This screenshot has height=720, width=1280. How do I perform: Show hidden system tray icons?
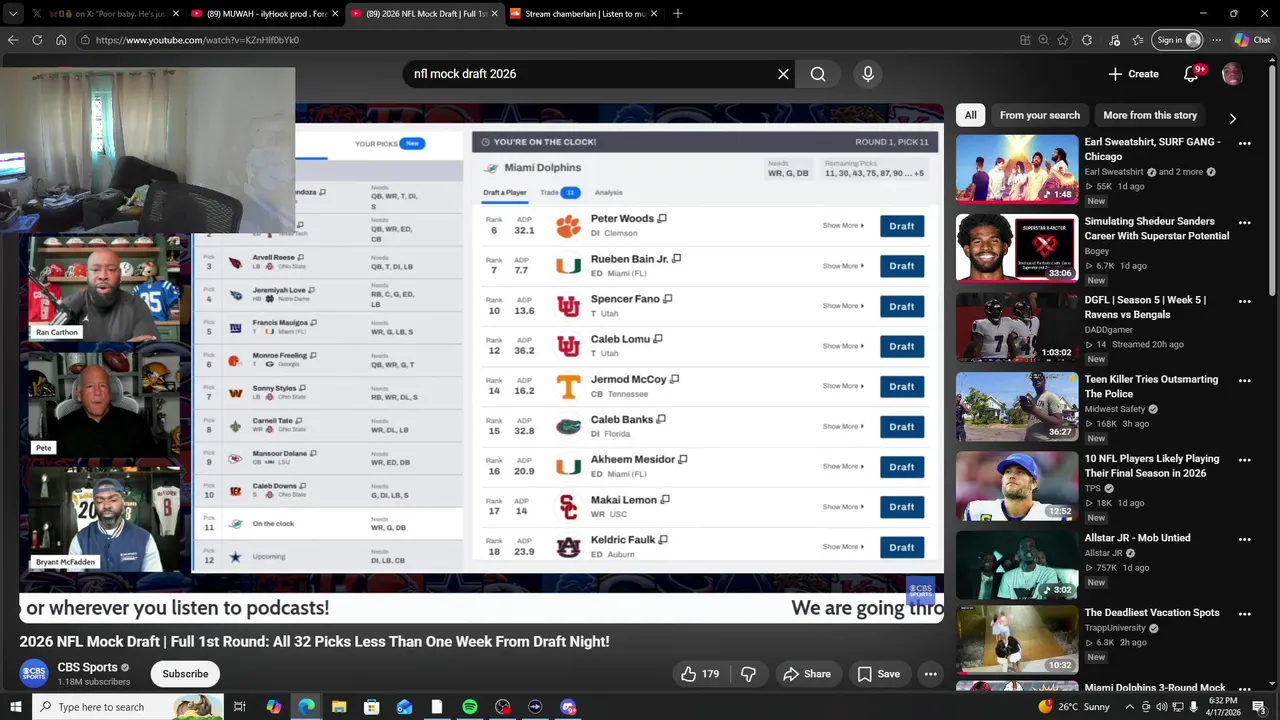point(1130,707)
